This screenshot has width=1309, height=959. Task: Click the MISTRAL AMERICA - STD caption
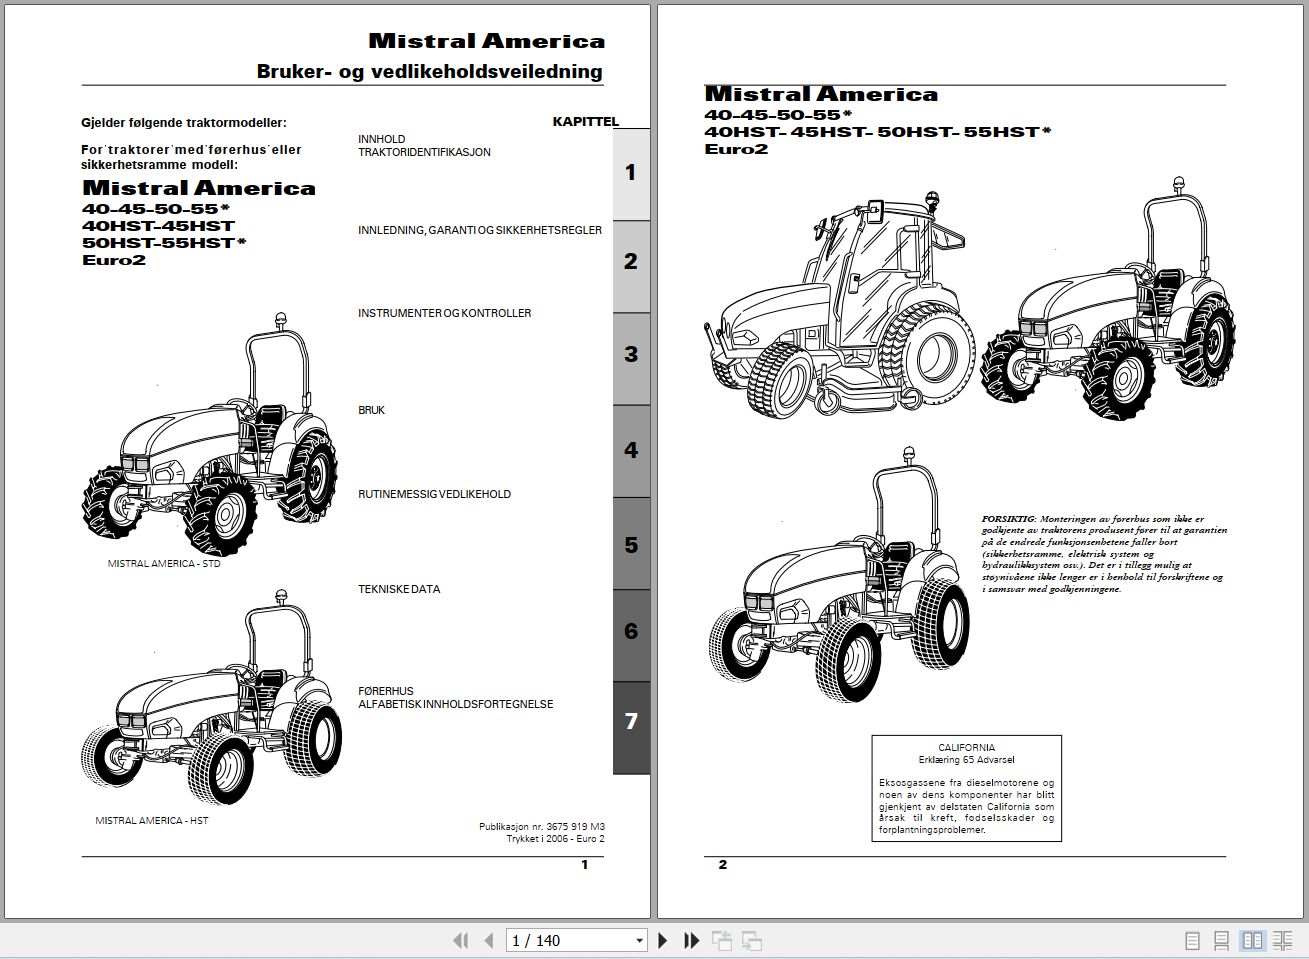[164, 564]
